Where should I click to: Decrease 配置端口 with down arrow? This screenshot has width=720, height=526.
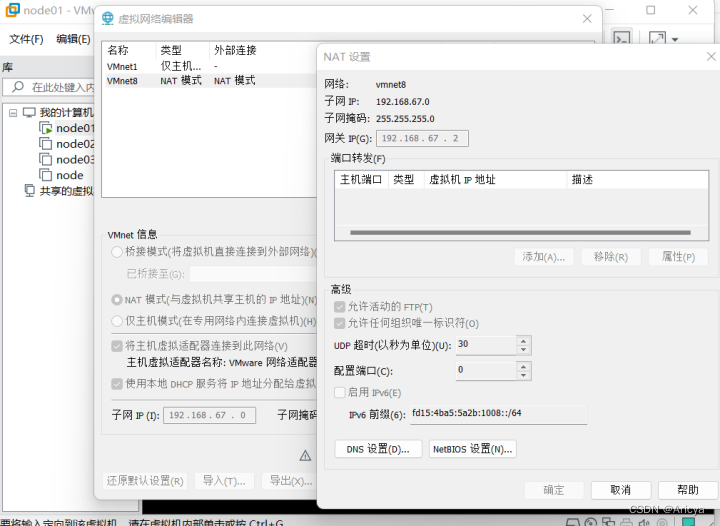[523, 375]
